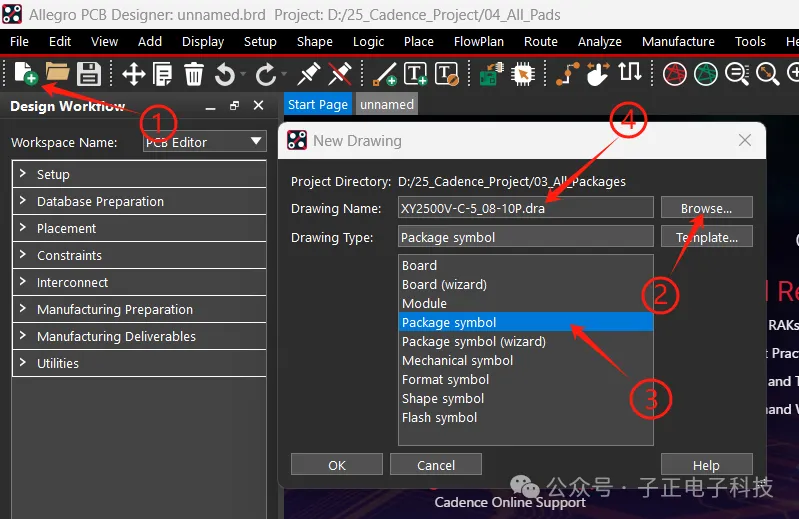Click the Copy toolbar icon
The height and width of the screenshot is (519, 799).
click(163, 74)
